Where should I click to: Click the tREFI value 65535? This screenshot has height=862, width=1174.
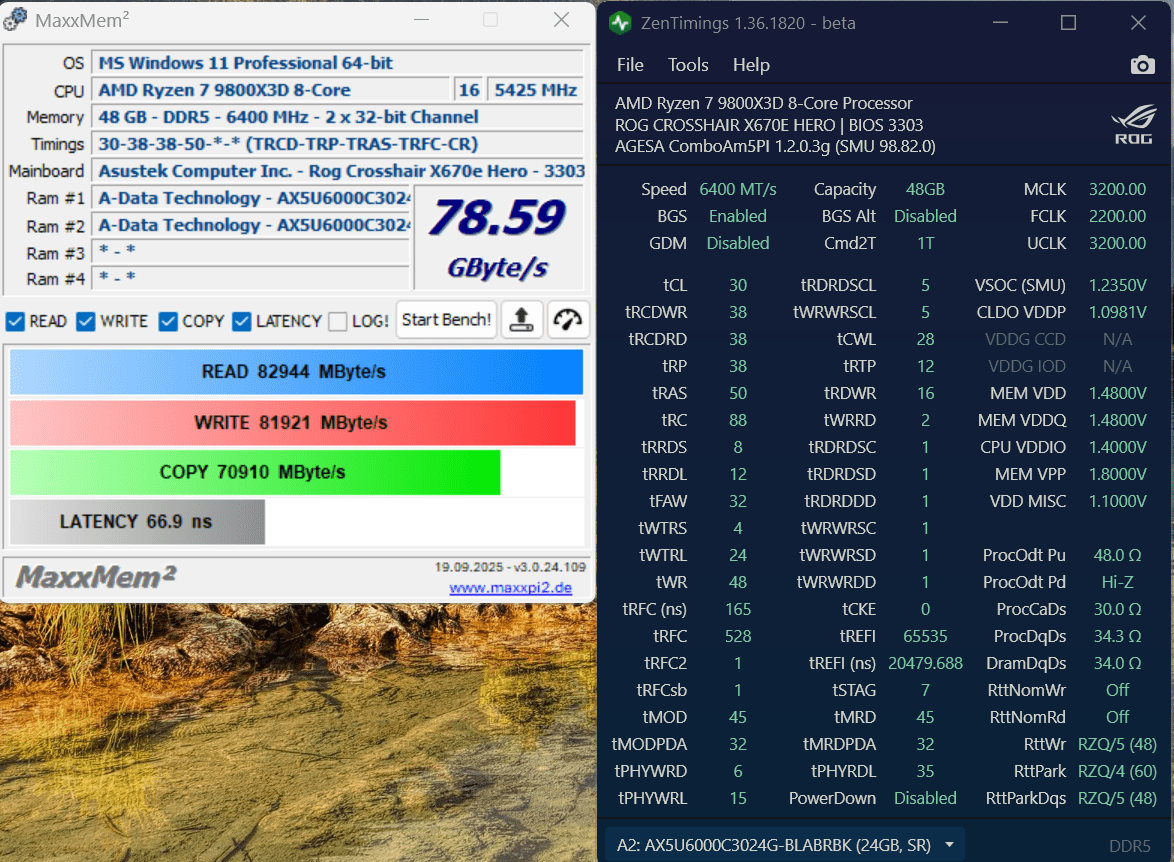[925, 637]
